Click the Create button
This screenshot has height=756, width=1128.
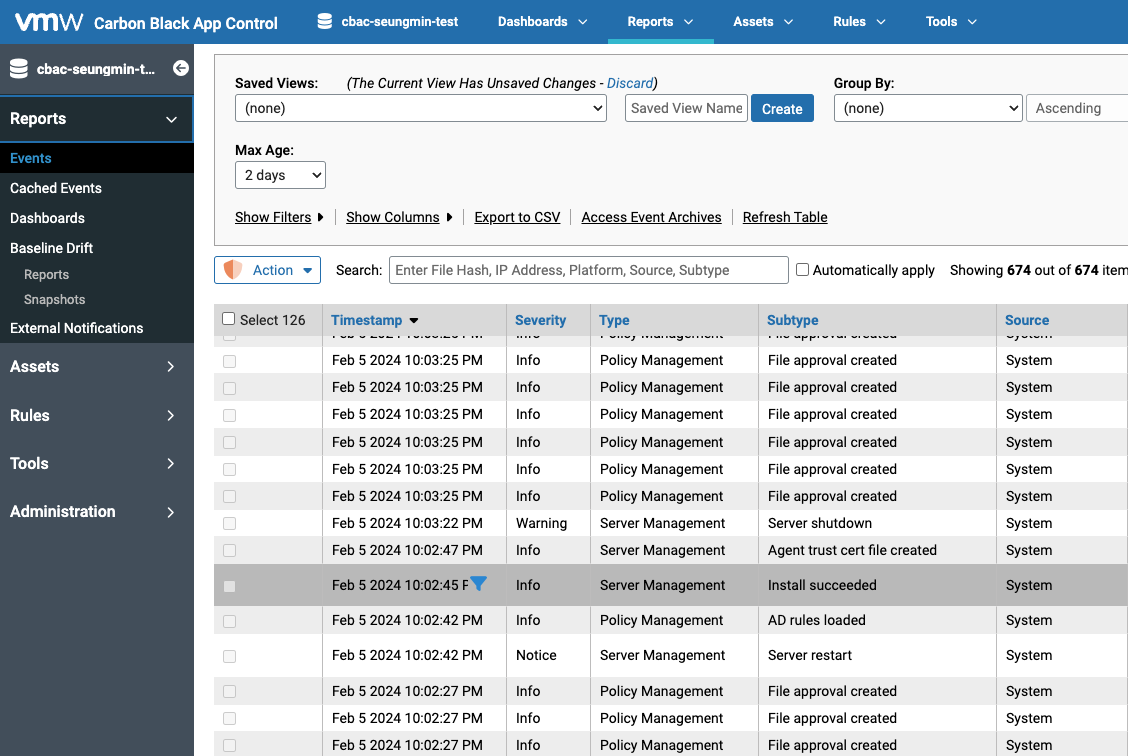point(782,109)
